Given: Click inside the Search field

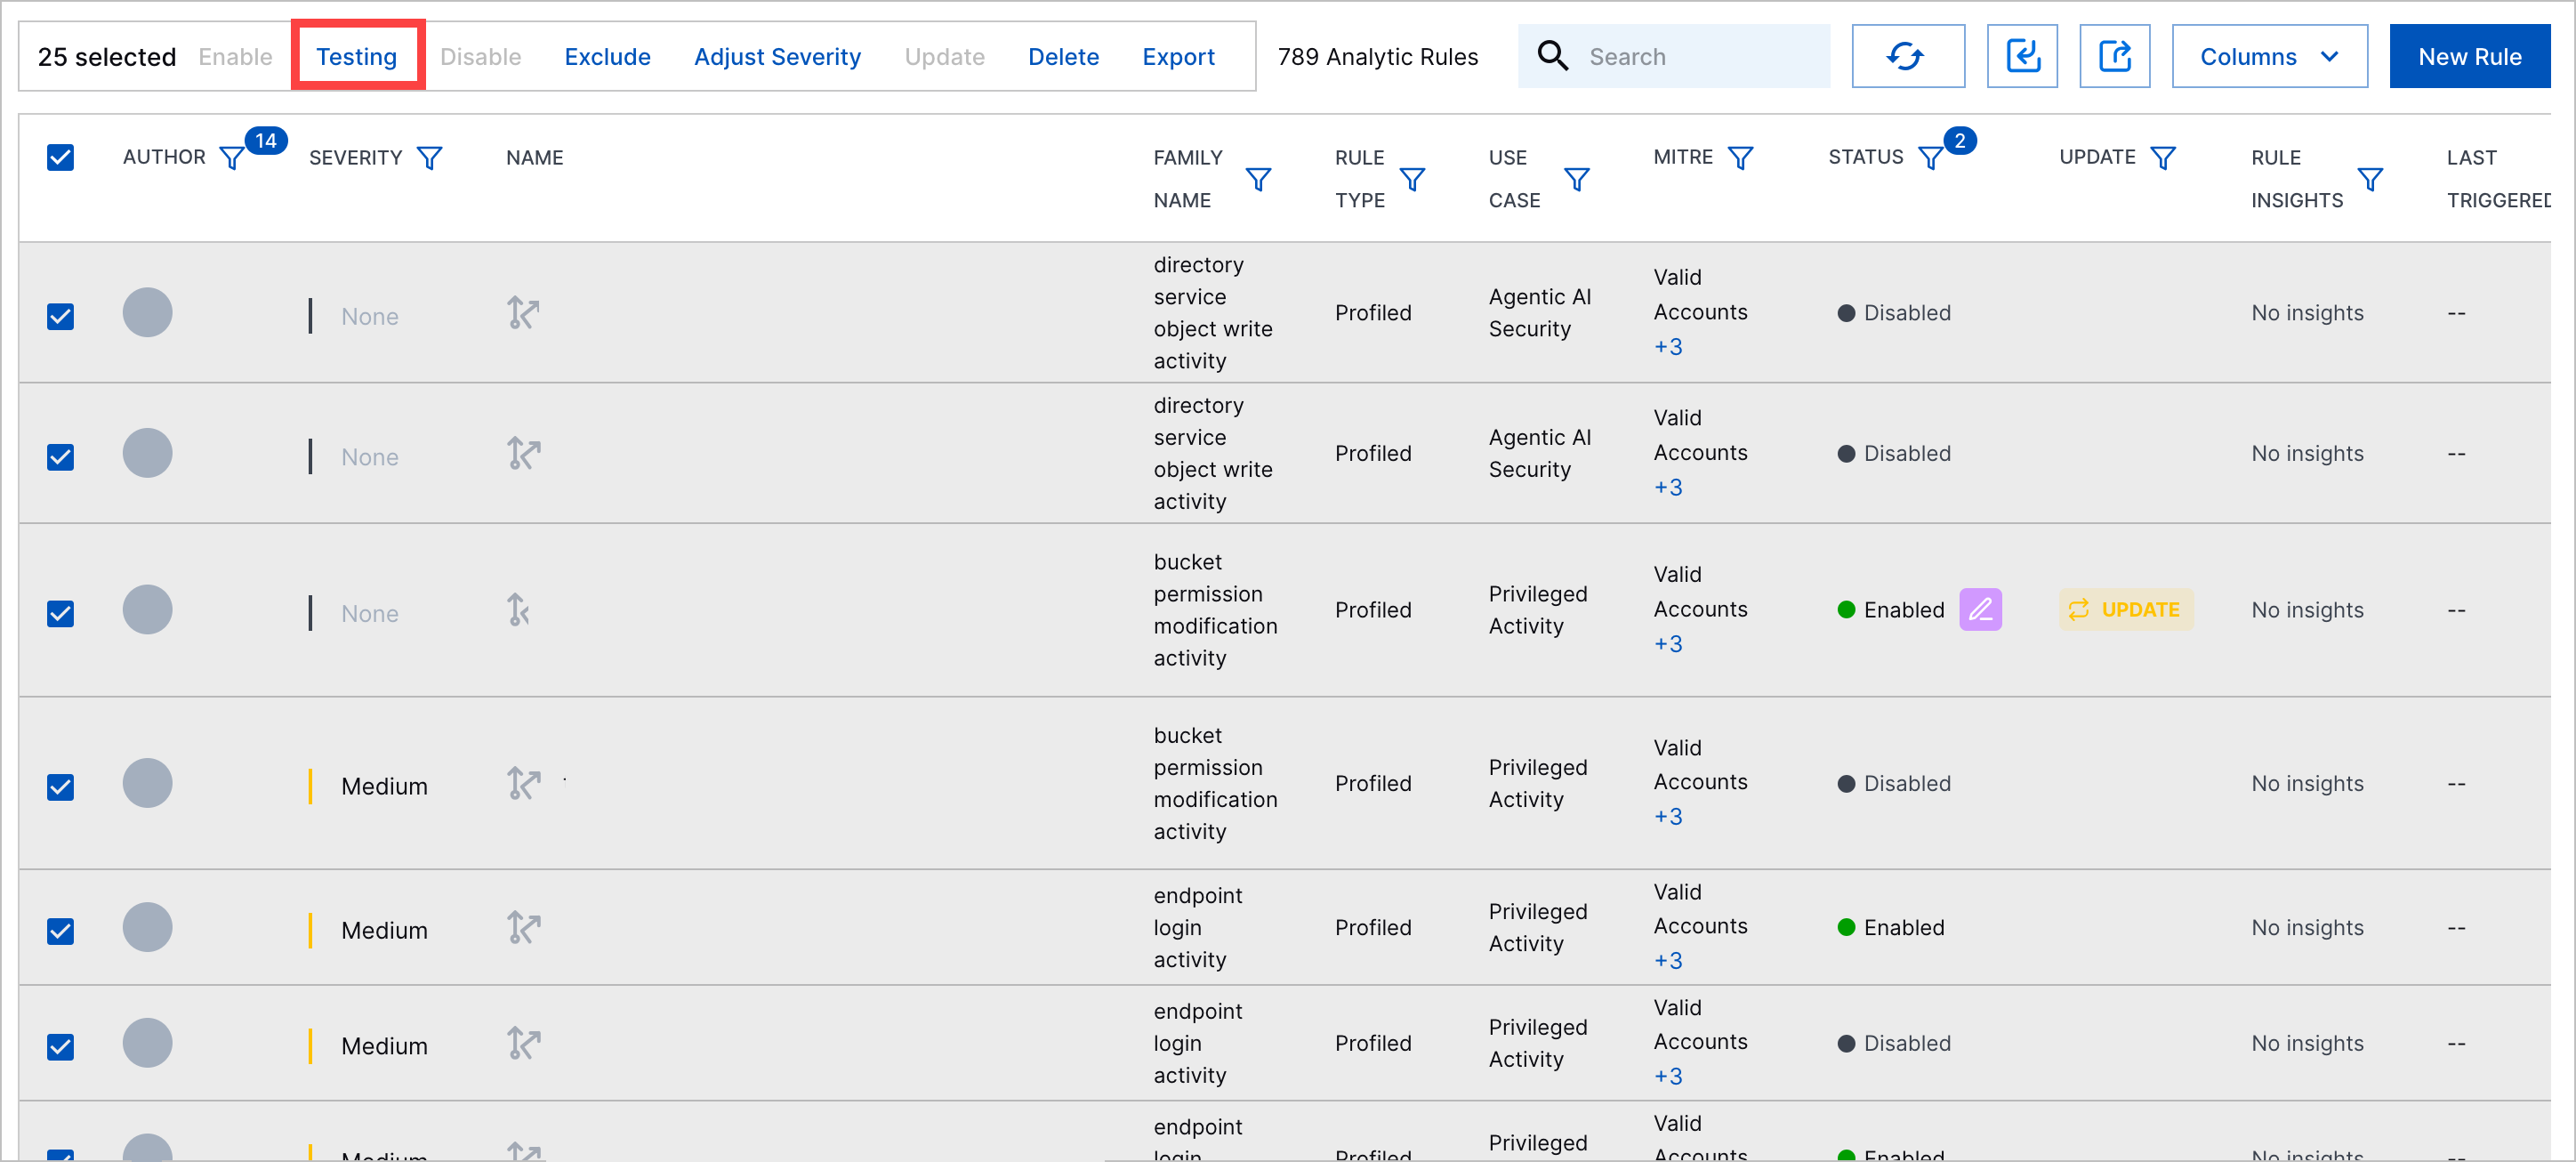Looking at the screenshot, I should (x=1700, y=56).
